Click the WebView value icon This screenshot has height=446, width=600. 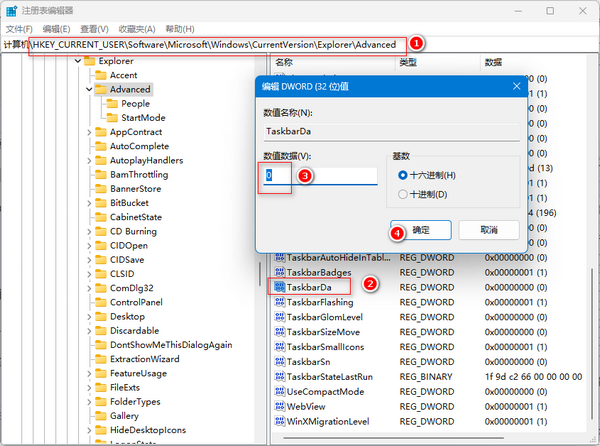279,407
